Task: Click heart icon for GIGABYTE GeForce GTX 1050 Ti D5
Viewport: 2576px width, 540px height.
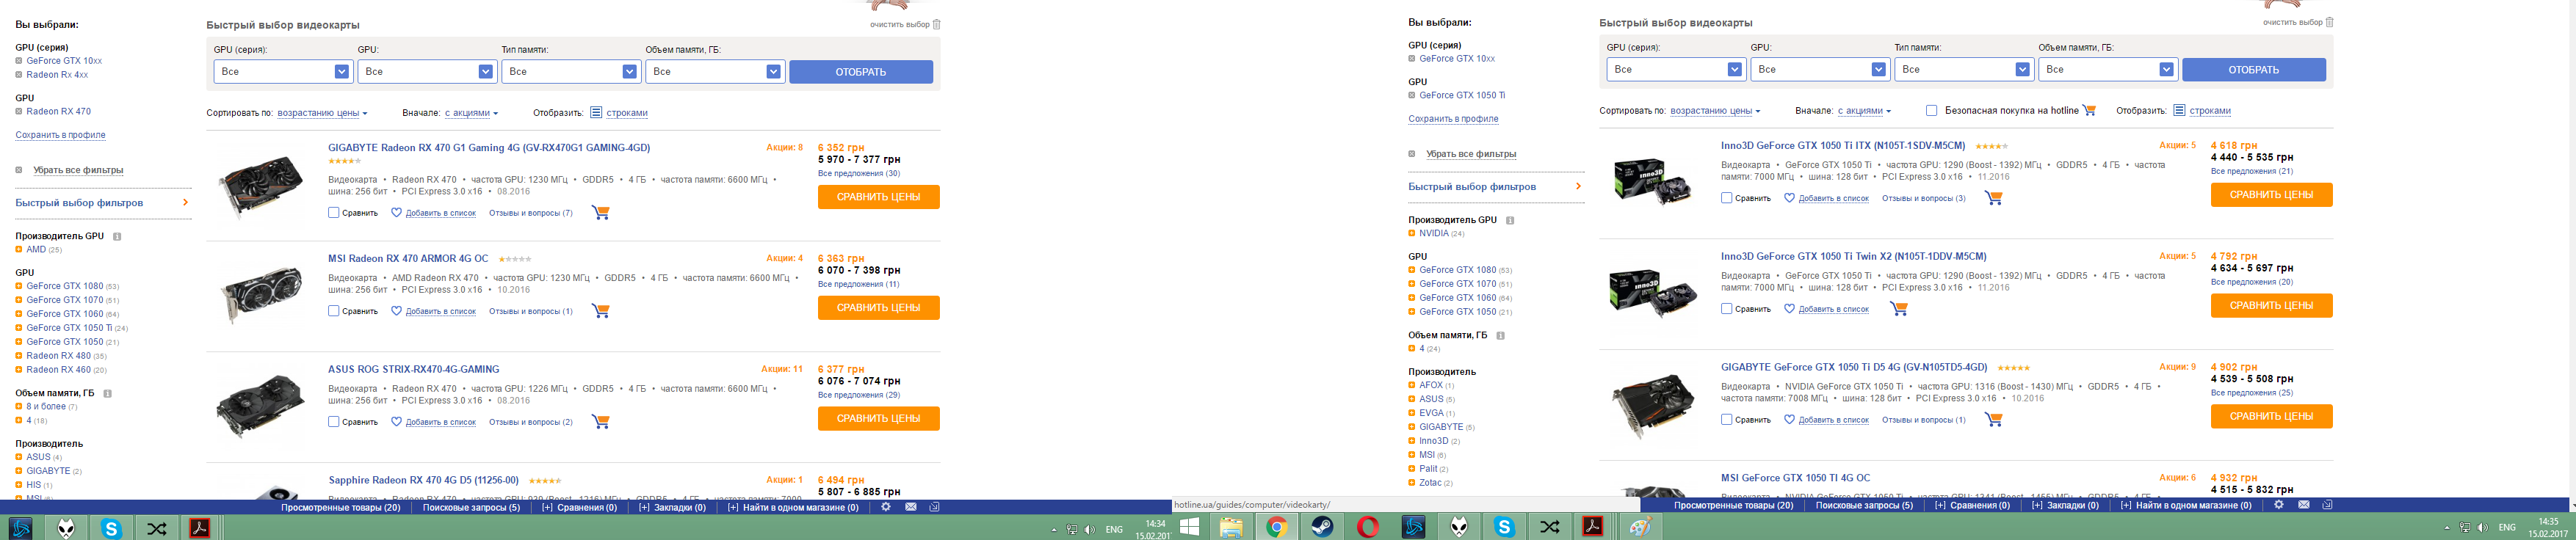Action: (1789, 420)
